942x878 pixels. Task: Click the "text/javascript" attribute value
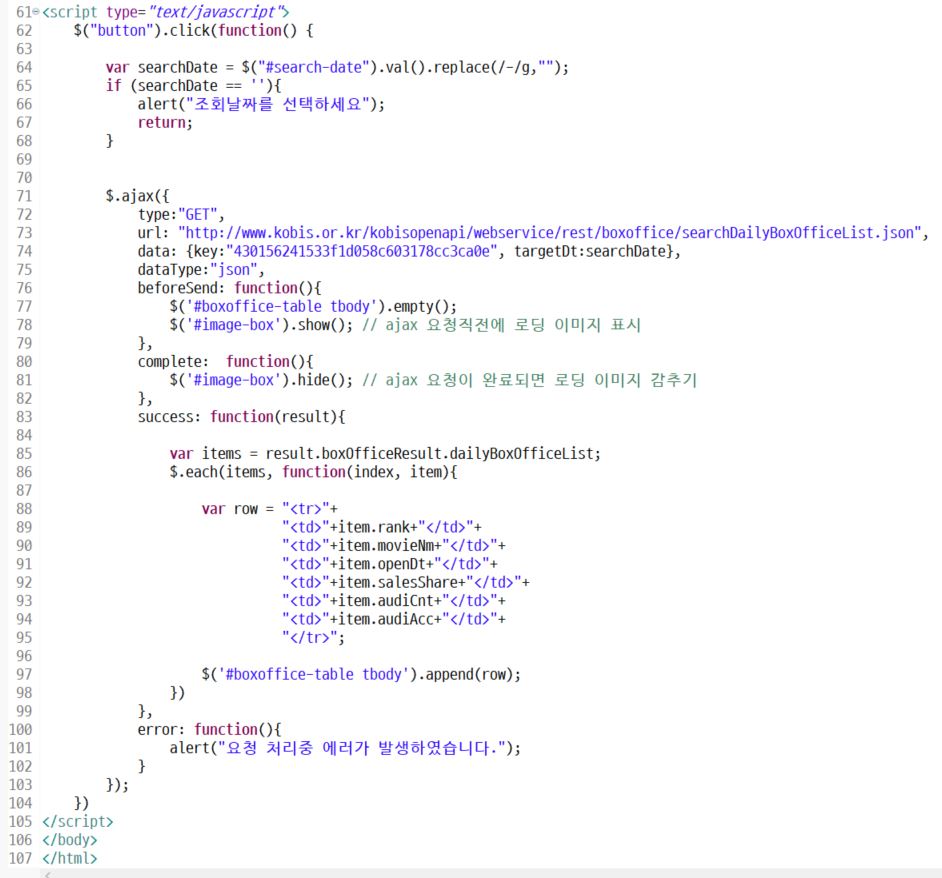(x=214, y=12)
